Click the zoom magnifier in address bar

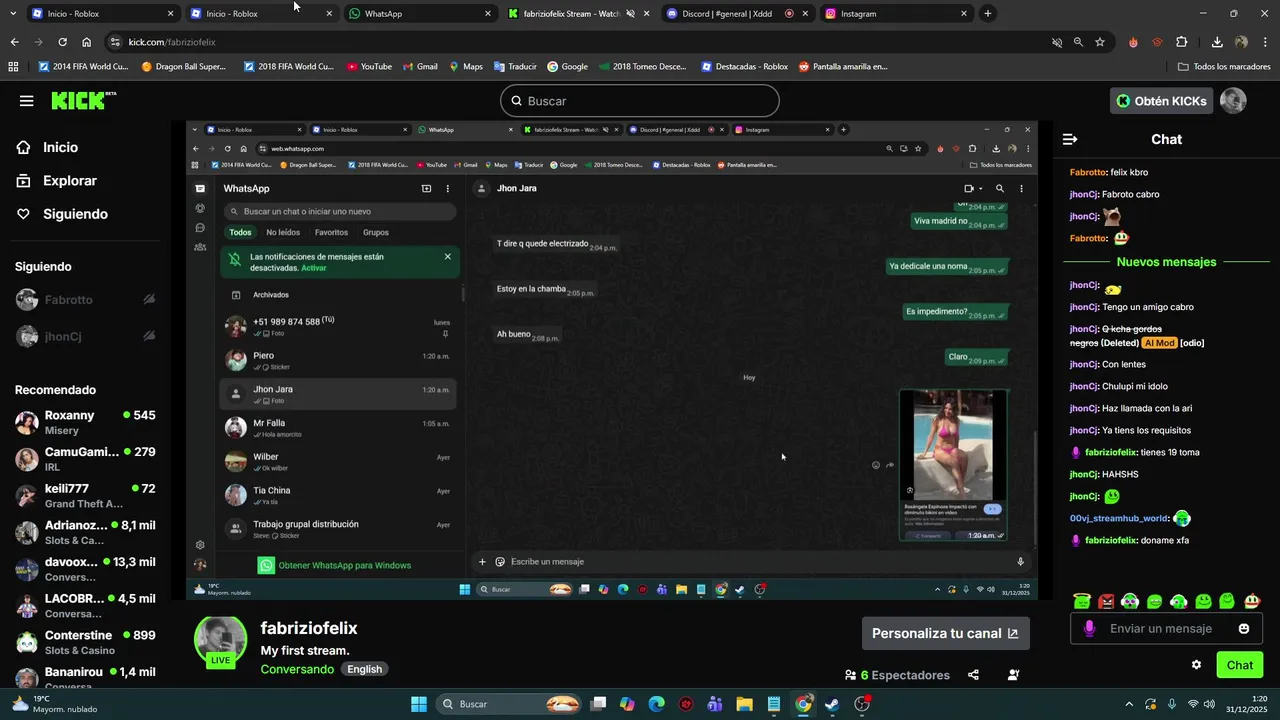(1078, 42)
